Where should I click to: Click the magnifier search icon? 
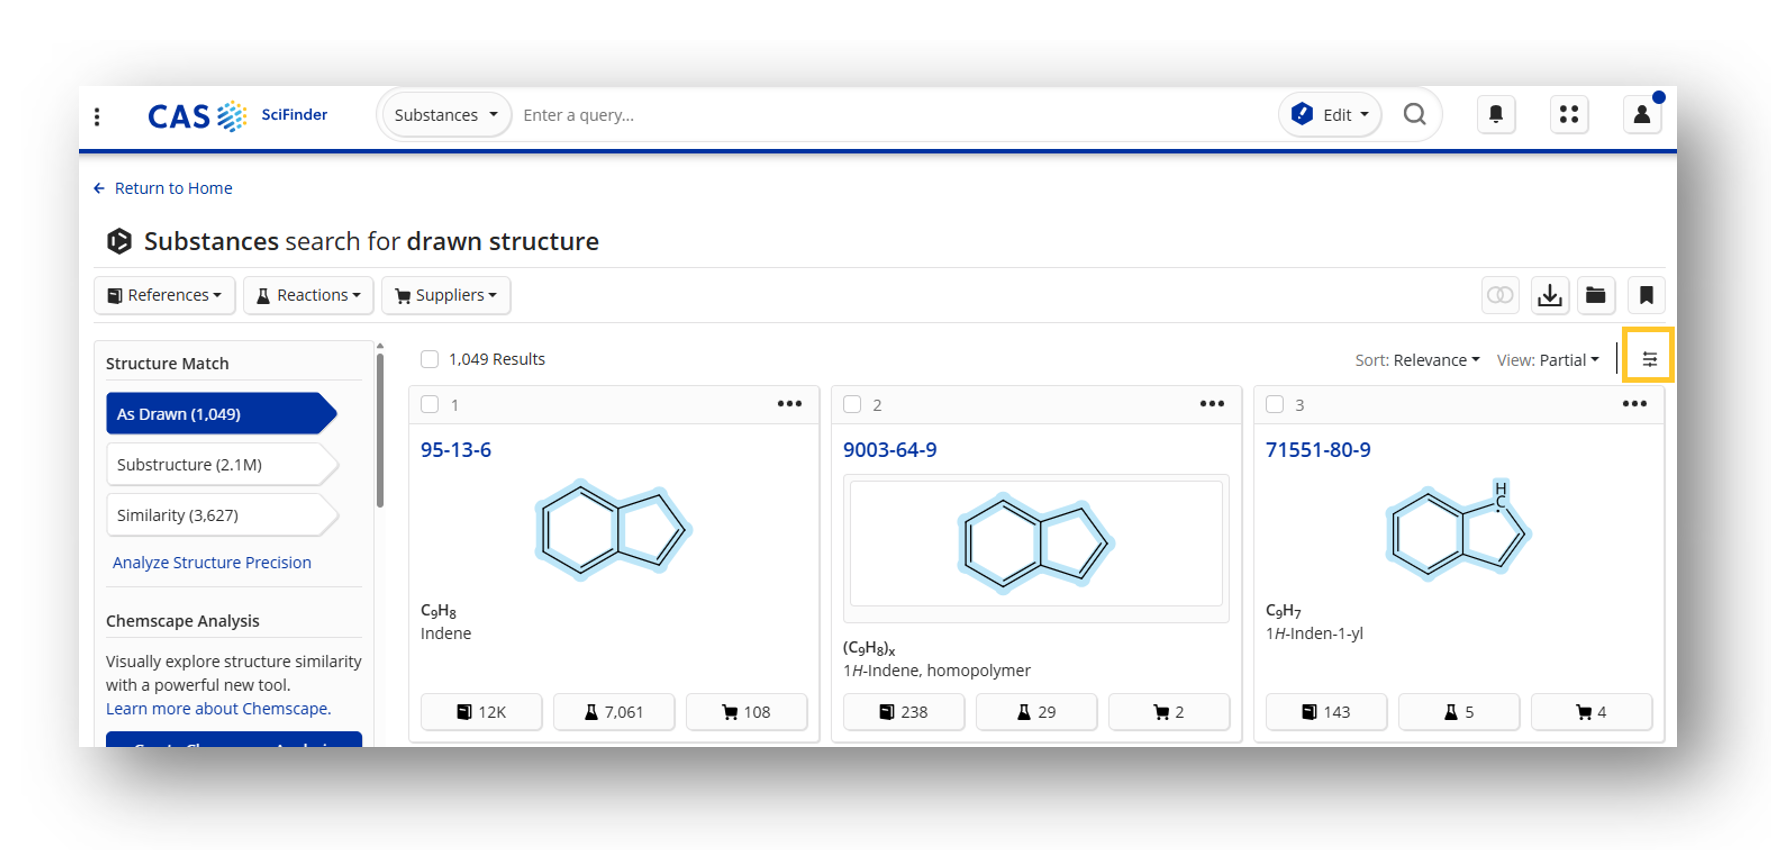1414,115
